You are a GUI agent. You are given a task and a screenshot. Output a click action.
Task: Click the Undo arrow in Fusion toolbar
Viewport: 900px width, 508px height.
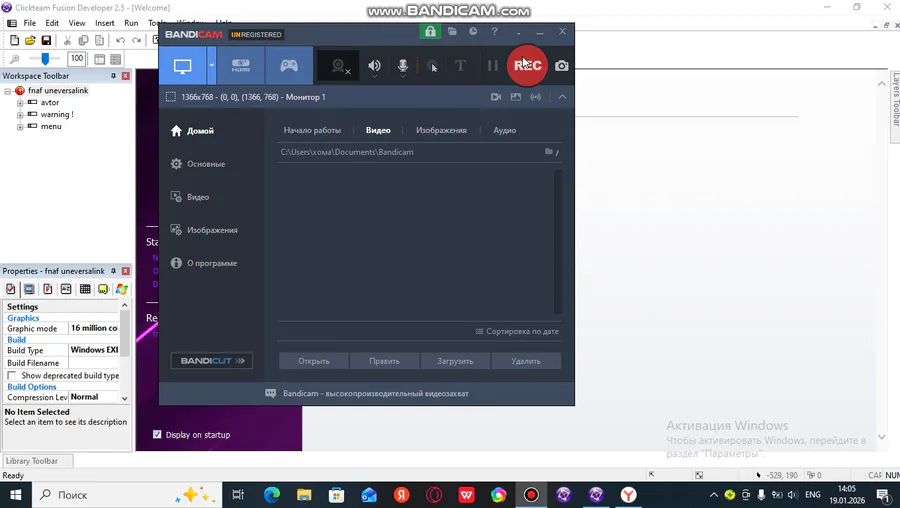click(120, 40)
